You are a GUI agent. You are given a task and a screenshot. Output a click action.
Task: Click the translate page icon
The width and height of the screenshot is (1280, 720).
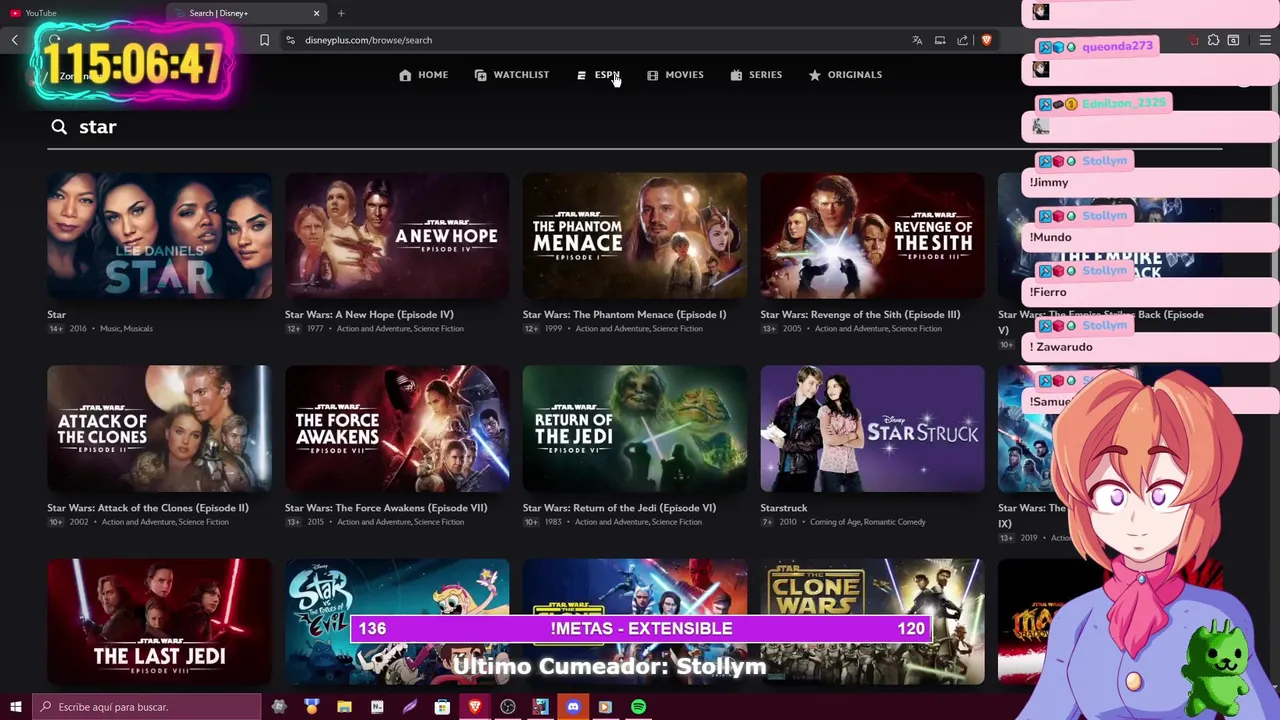pyautogui.click(x=917, y=40)
